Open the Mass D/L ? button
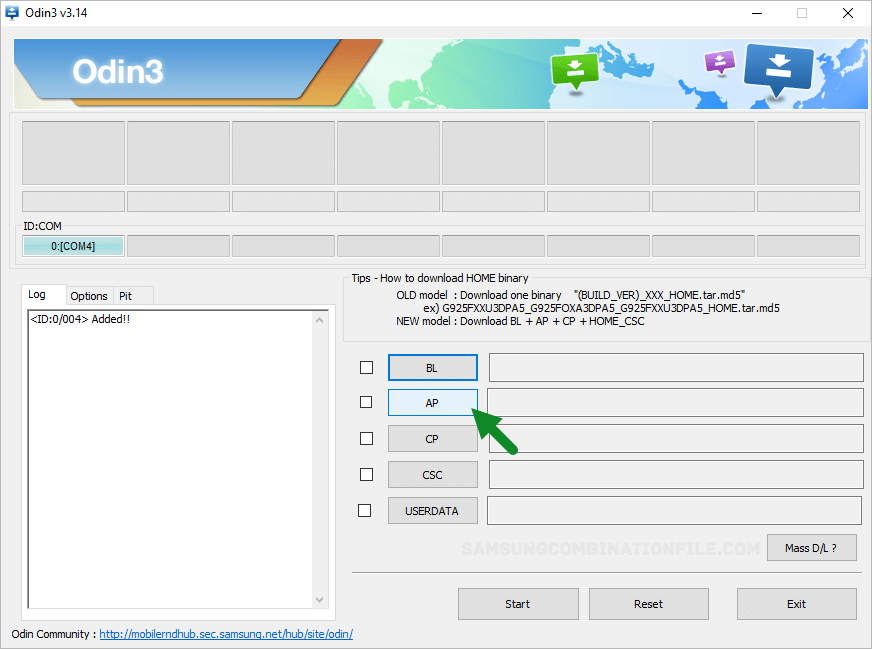872x649 pixels. click(811, 548)
